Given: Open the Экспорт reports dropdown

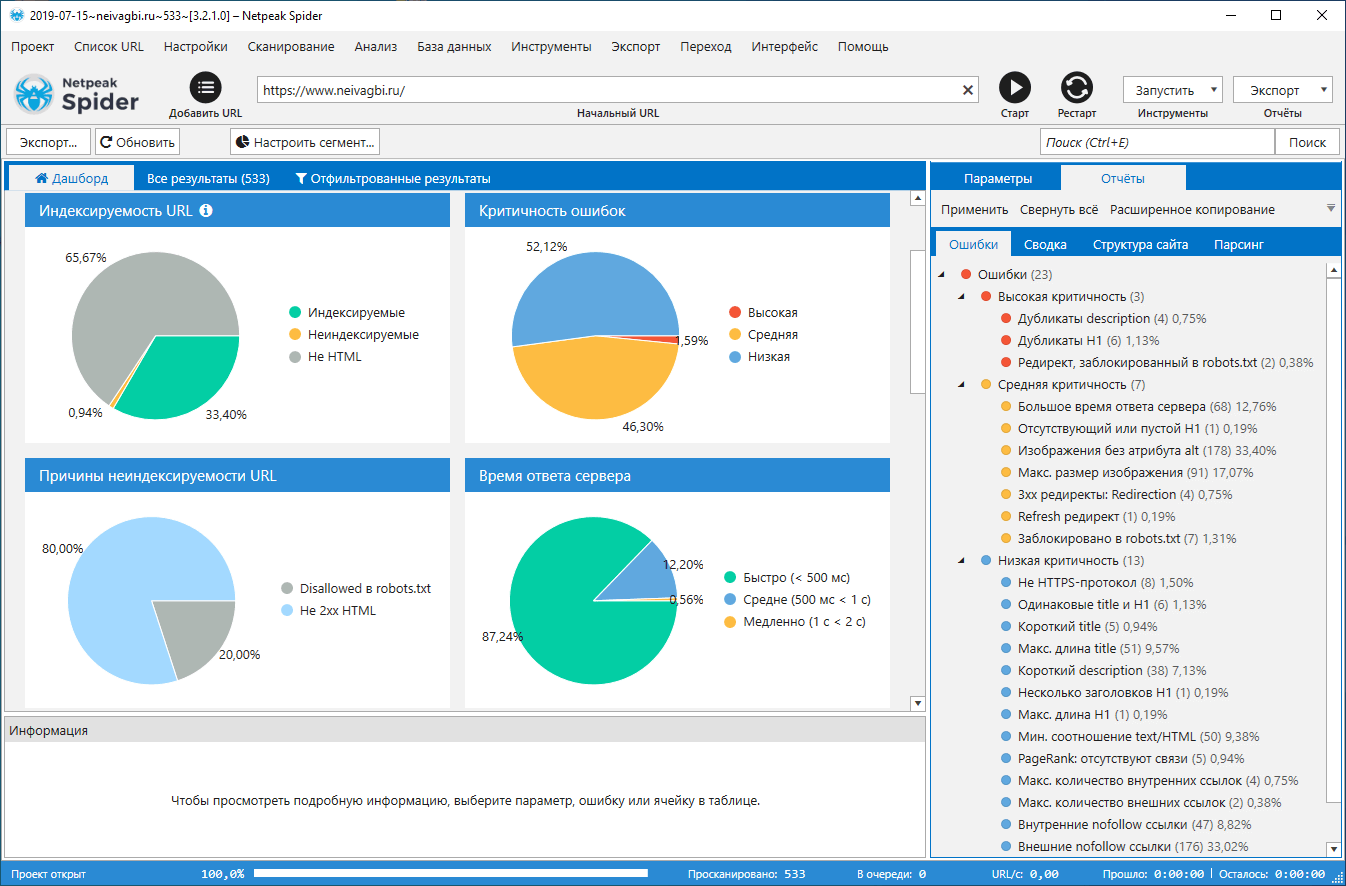Looking at the screenshot, I should point(1283,90).
